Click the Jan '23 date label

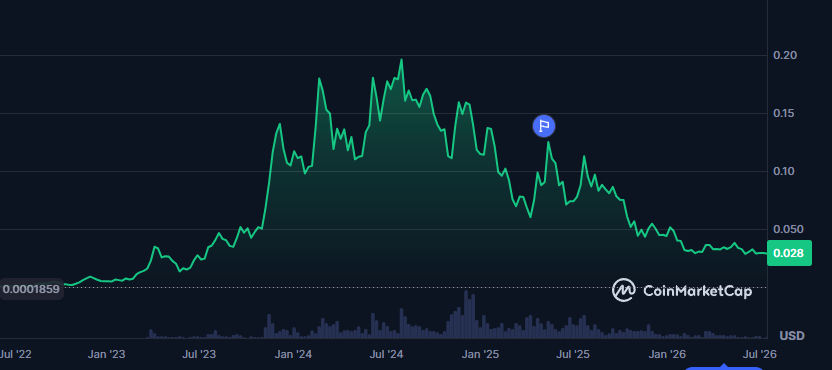pyautogui.click(x=107, y=354)
